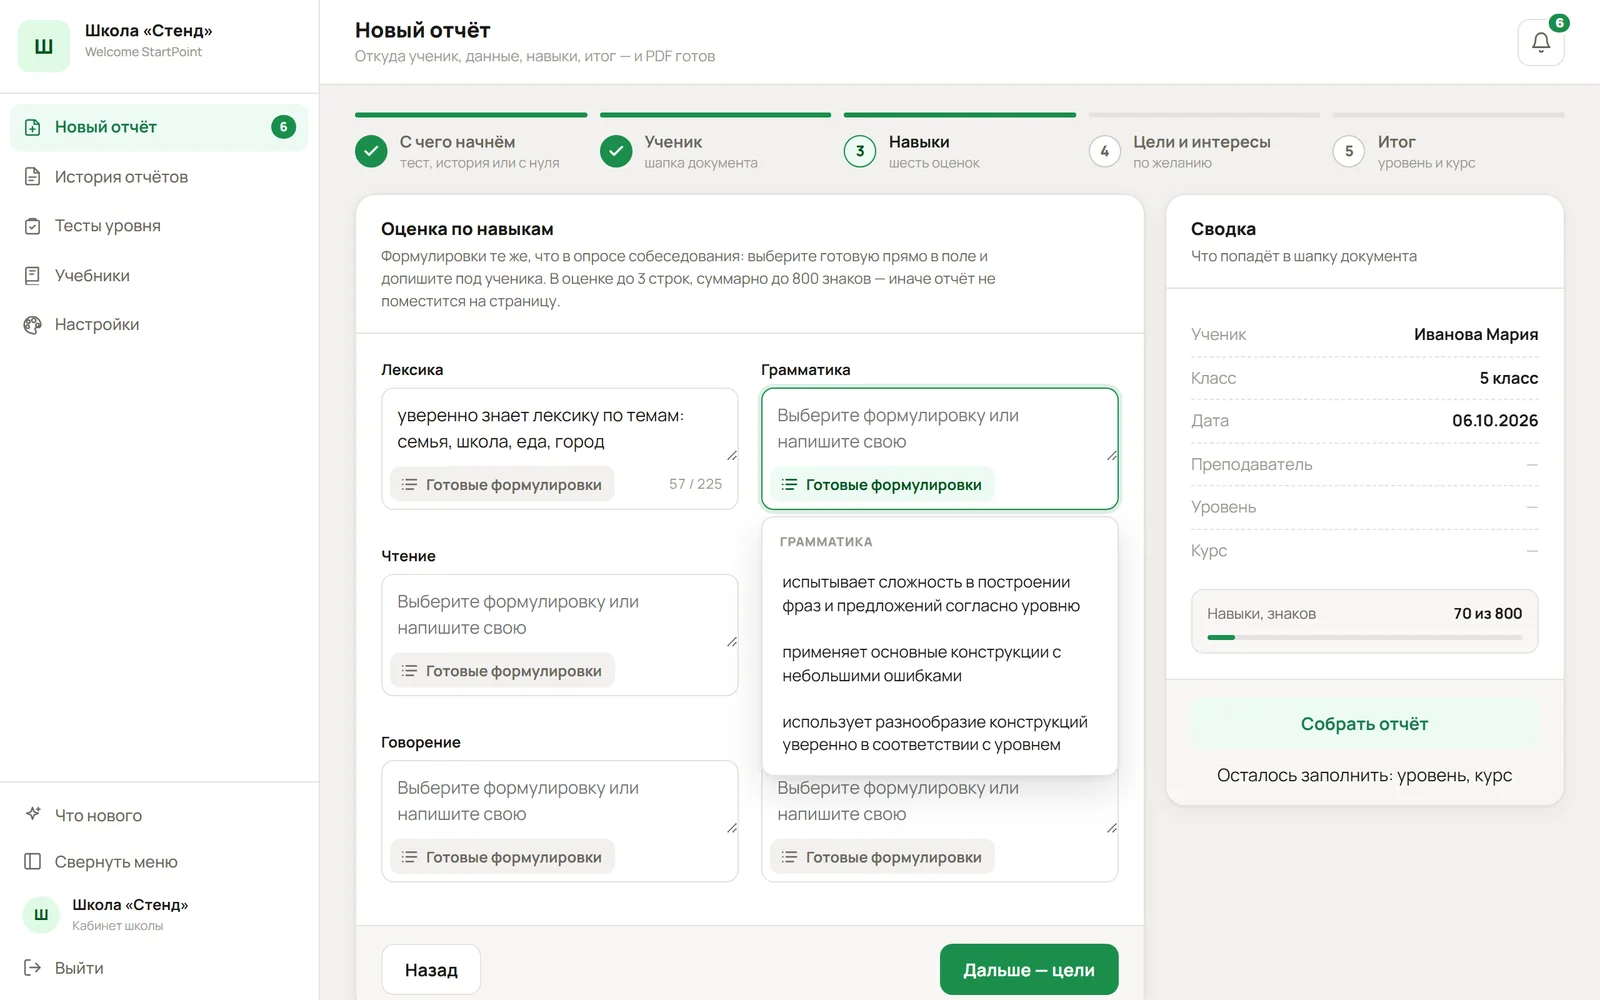Screen dimensions: 1600x1000
Task: Open Настройки section
Action: (x=159, y=324)
